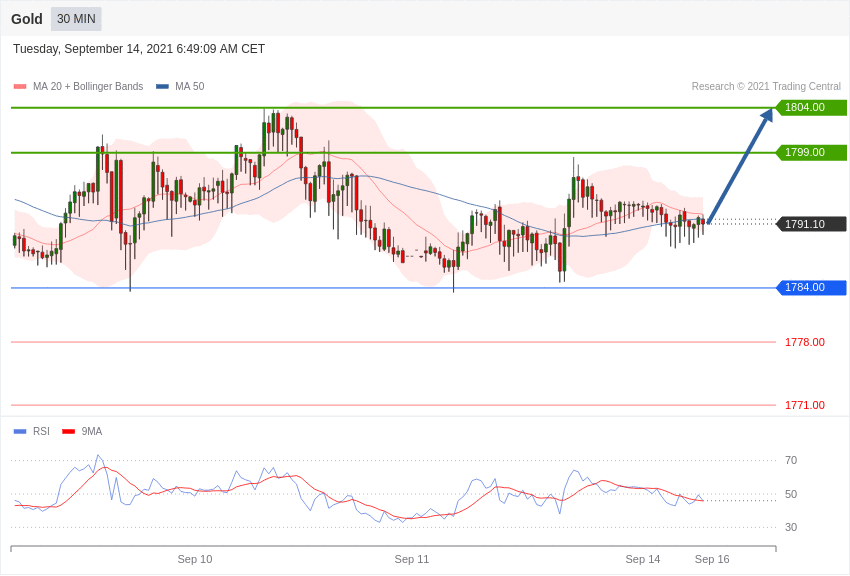Click the Sep 11 date axis label
The width and height of the screenshot is (850, 576).
click(x=411, y=559)
